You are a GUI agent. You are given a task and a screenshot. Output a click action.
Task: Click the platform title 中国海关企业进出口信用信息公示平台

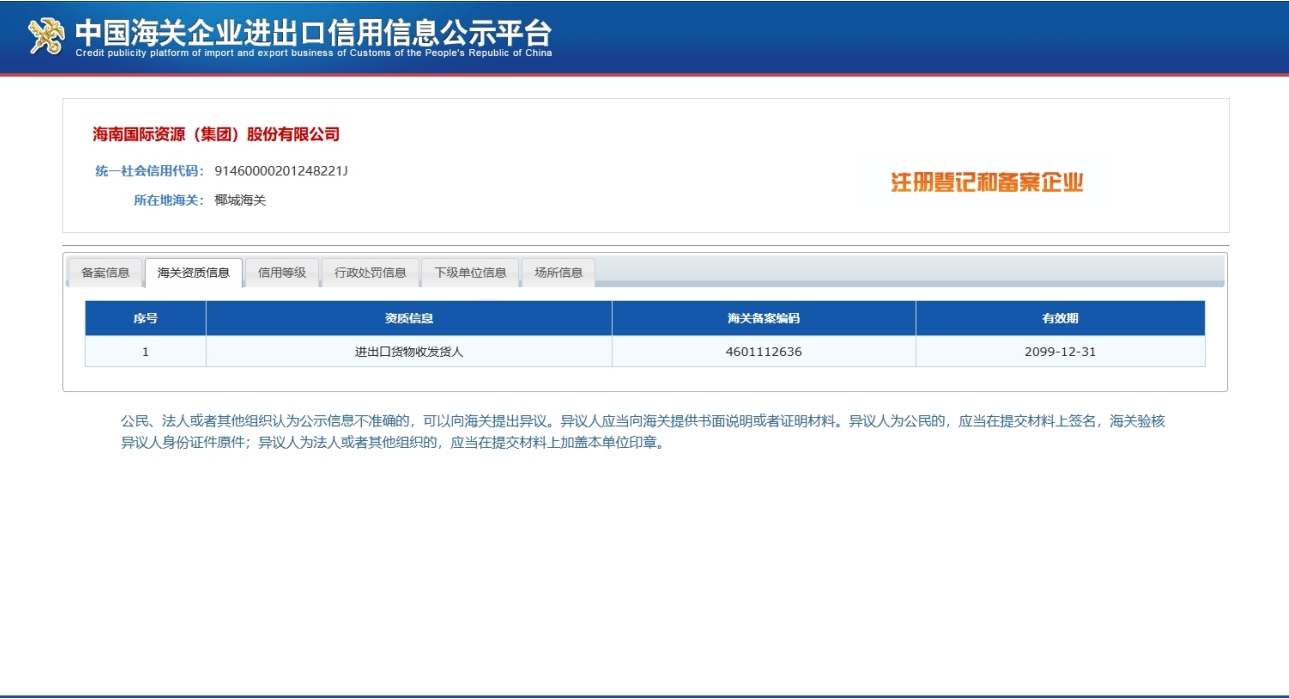(313, 31)
